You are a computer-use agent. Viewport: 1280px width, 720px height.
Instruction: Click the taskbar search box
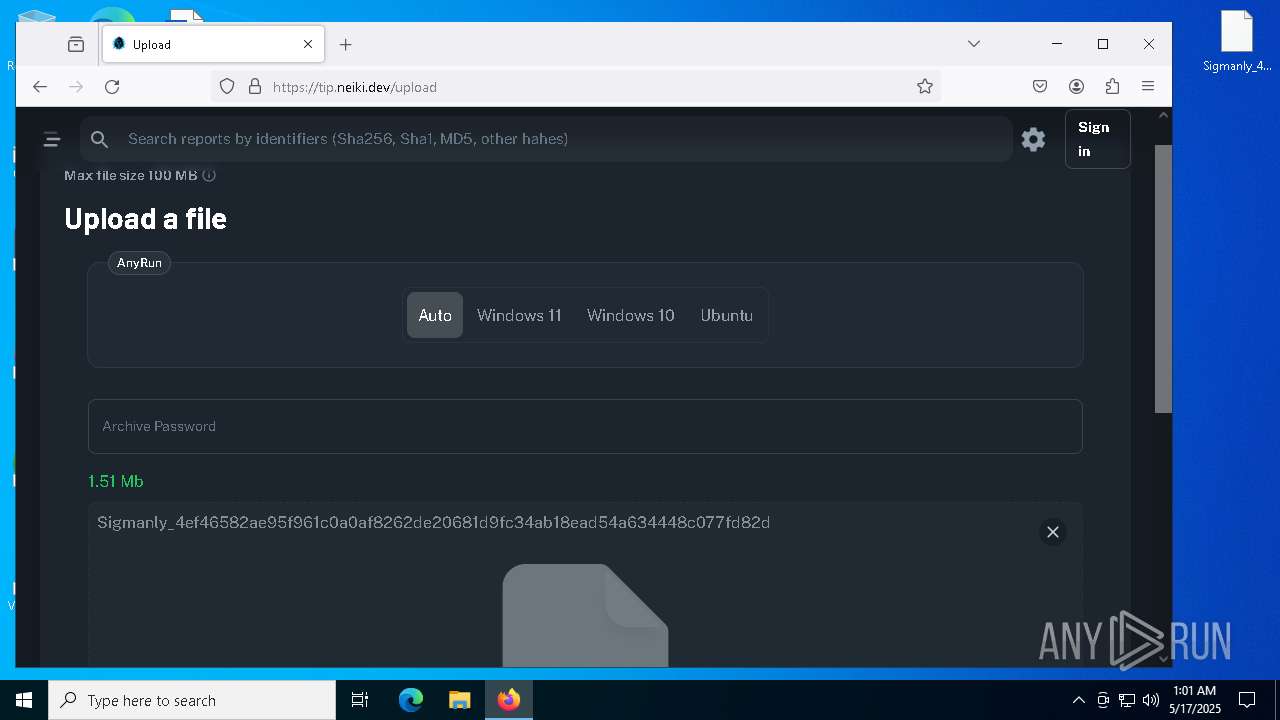point(192,700)
